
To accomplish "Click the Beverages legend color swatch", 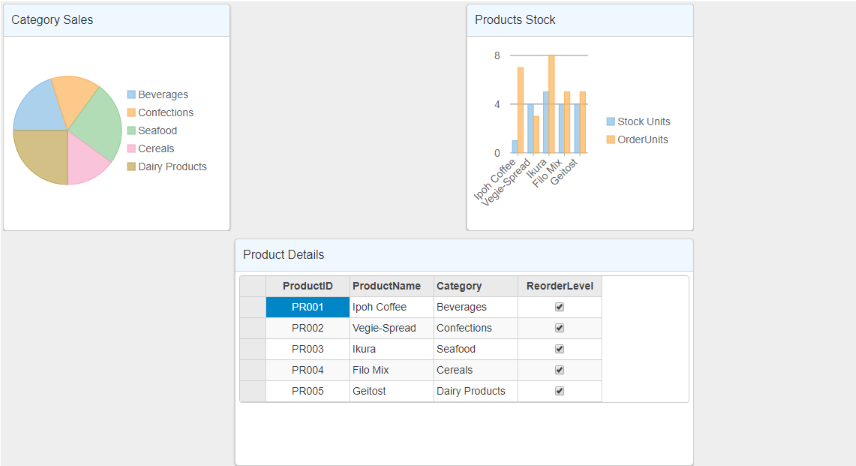I will point(131,95).
